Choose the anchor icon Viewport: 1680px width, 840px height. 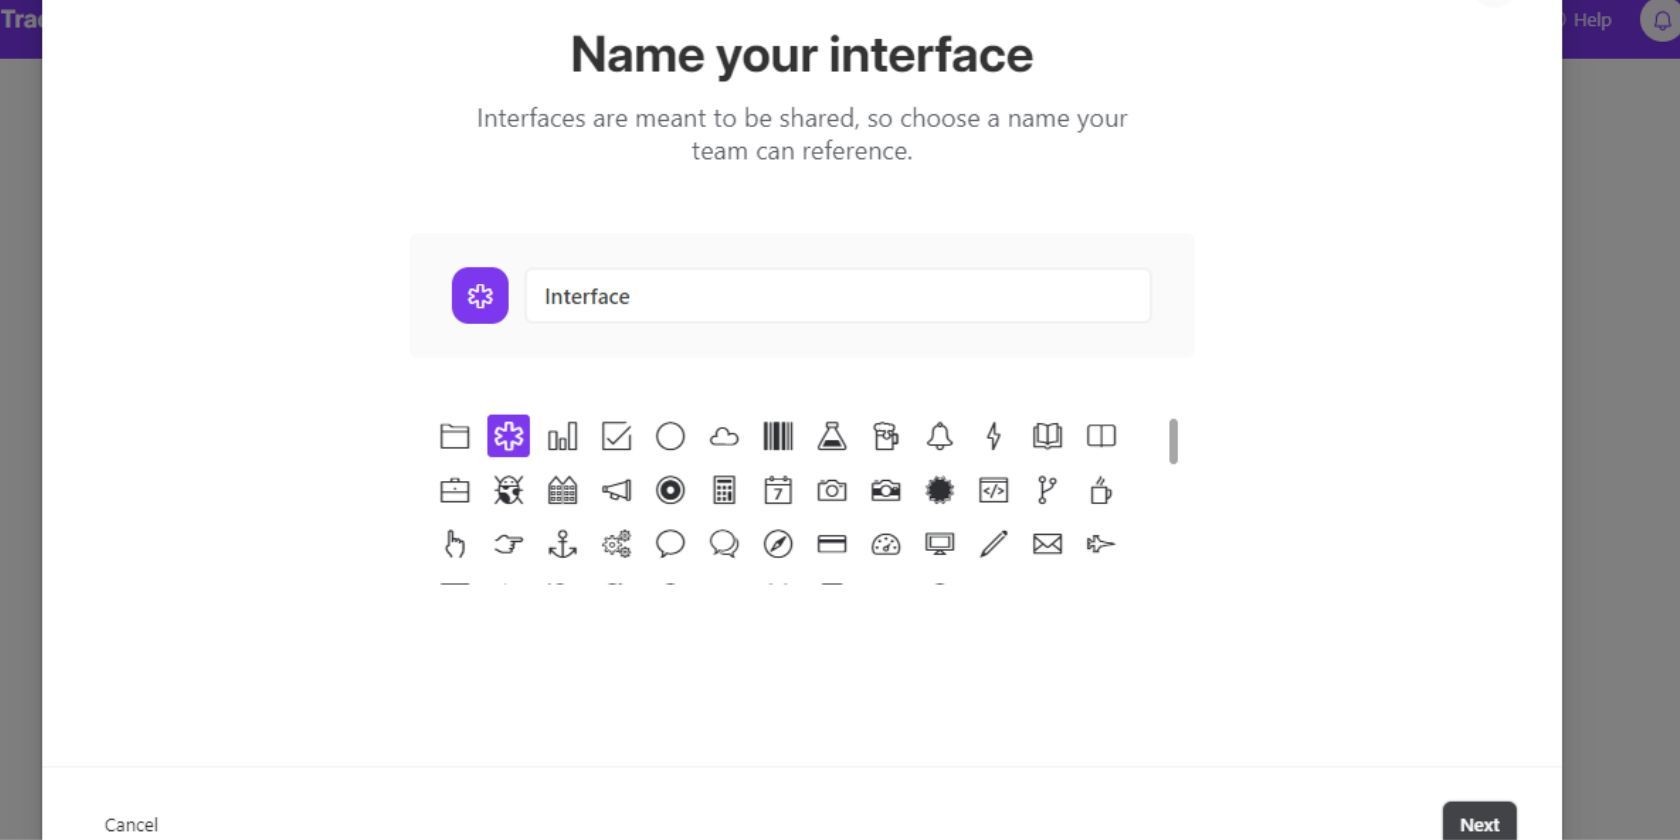tap(563, 544)
